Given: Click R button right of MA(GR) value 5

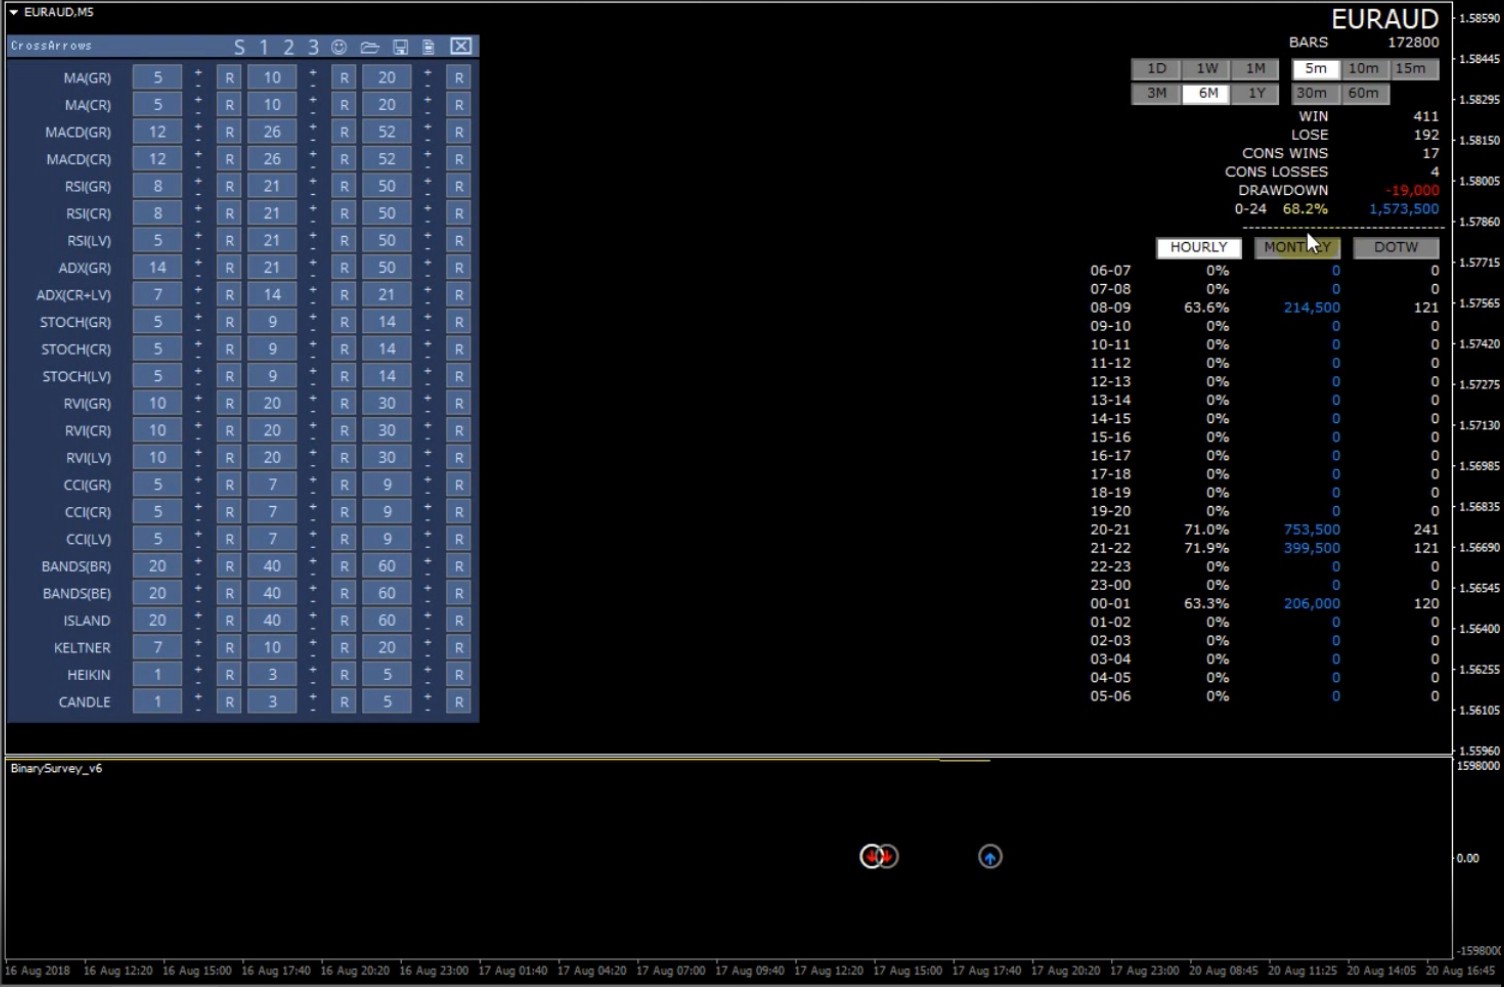Looking at the screenshot, I should pos(229,77).
